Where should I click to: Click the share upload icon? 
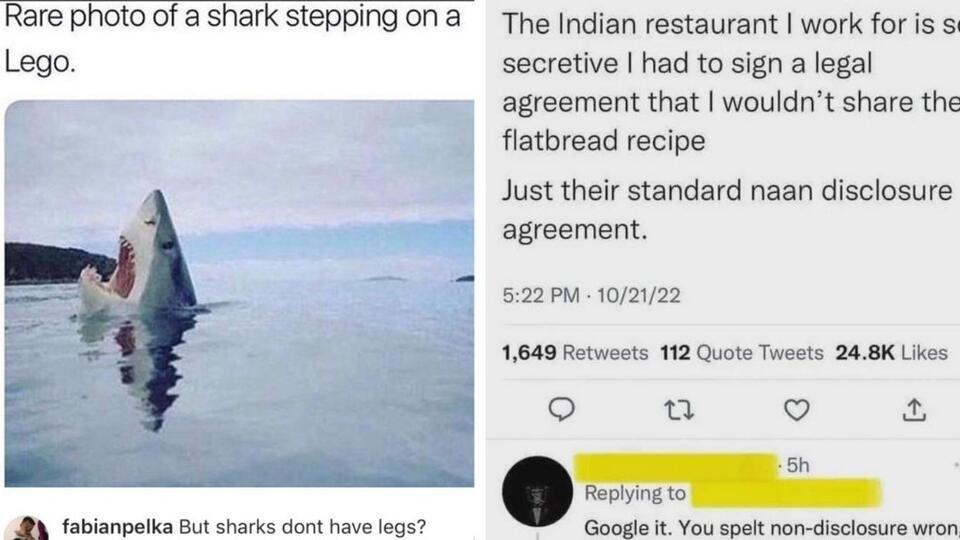point(914,410)
